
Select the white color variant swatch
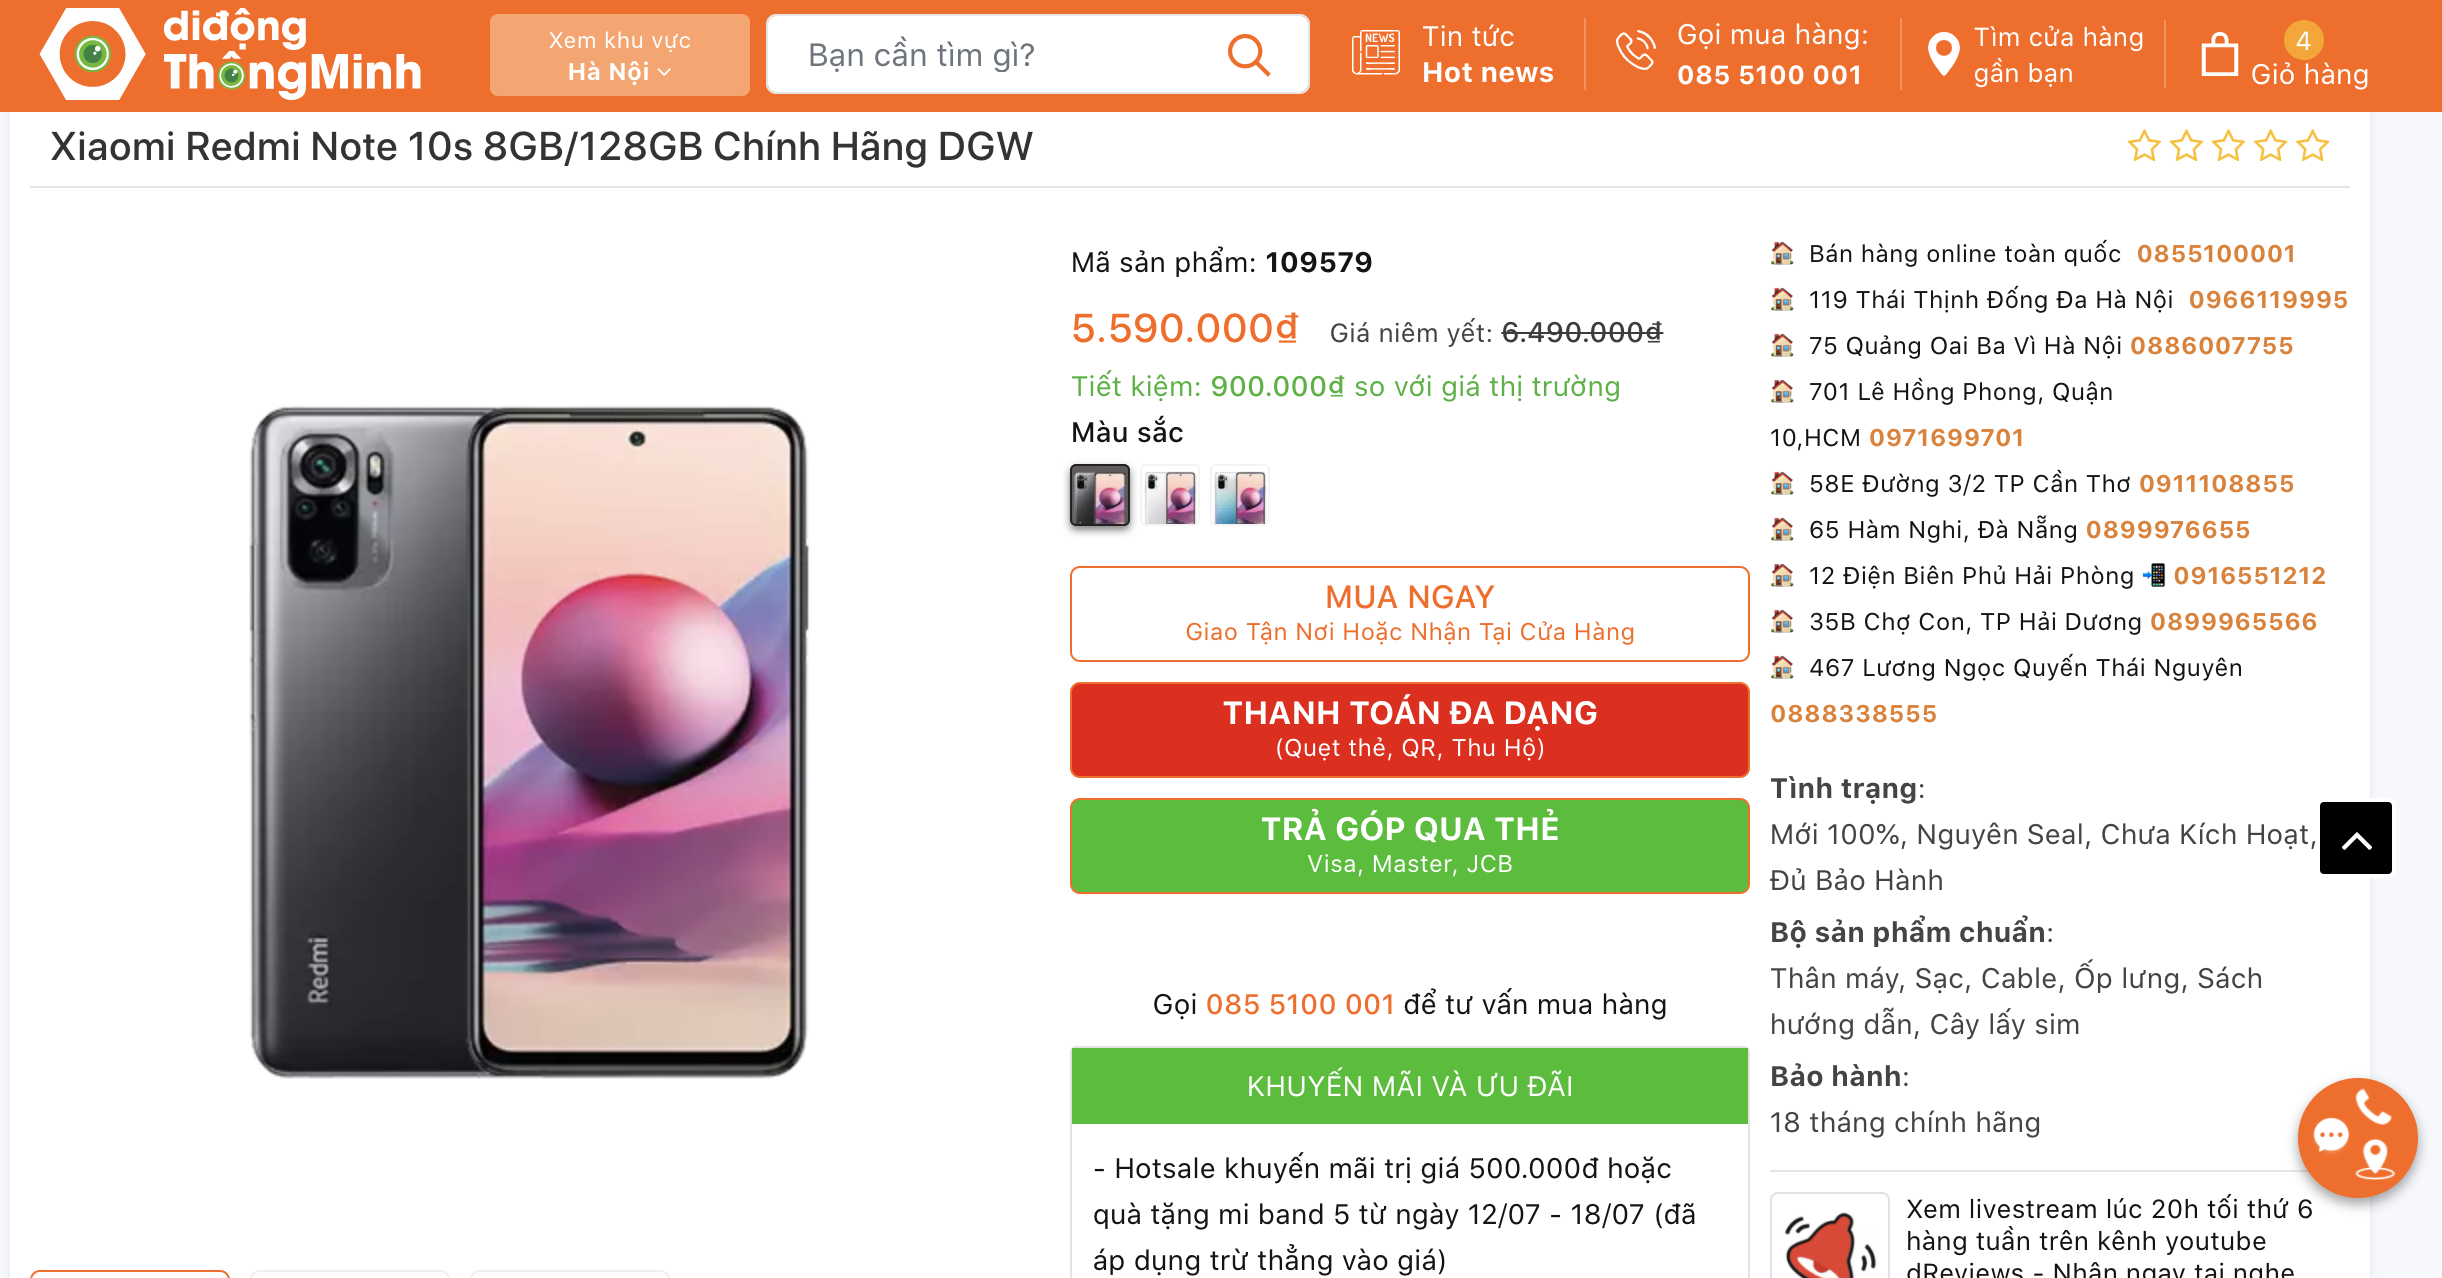click(1170, 495)
